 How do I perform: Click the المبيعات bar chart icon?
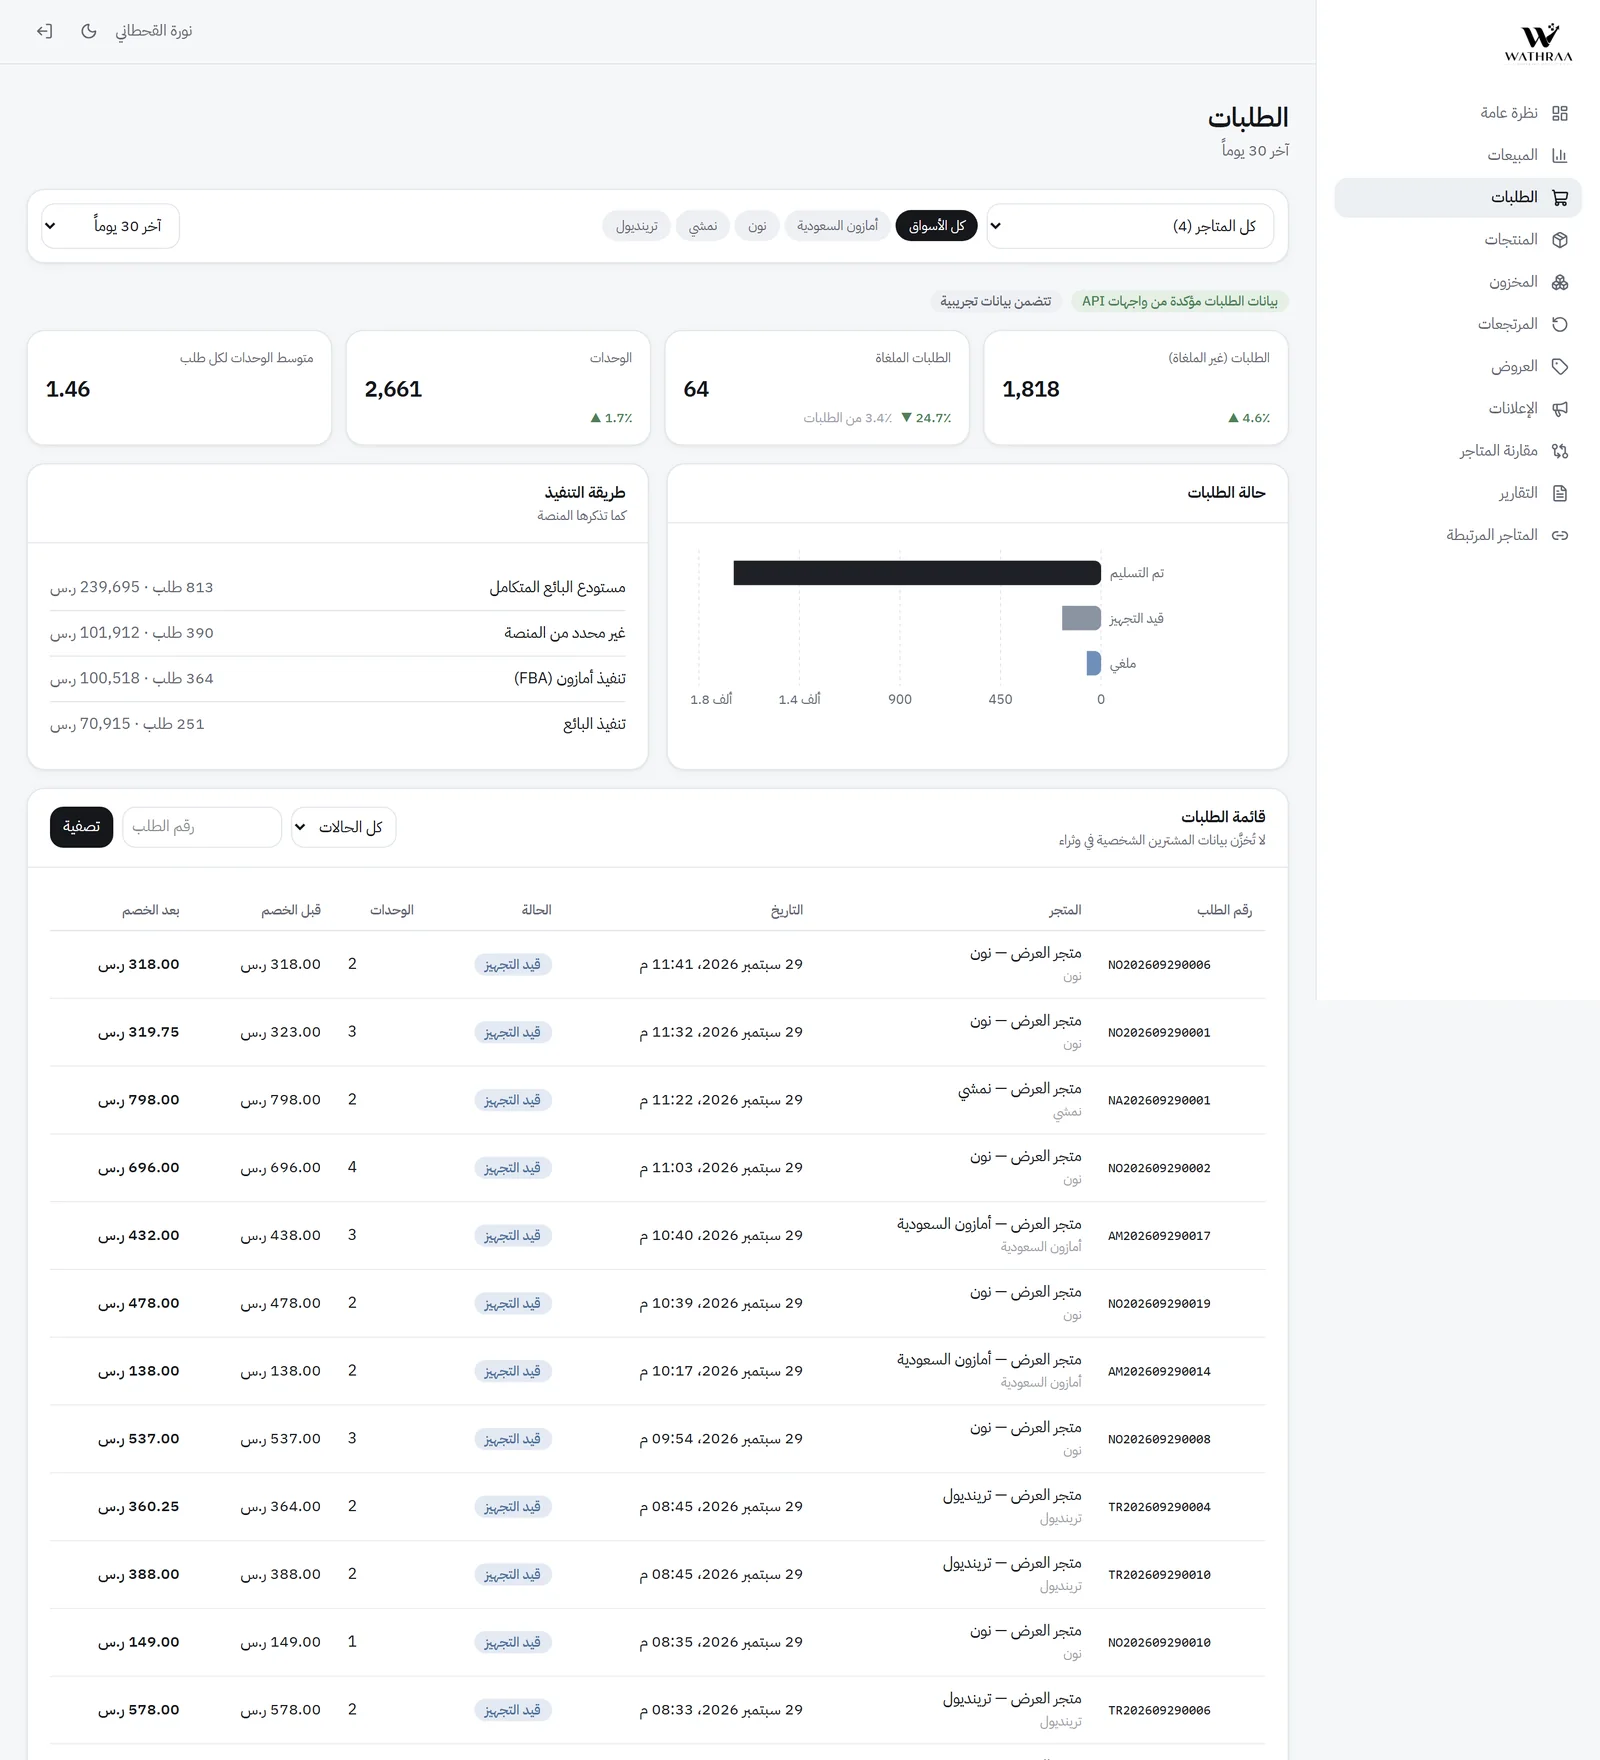(1559, 155)
